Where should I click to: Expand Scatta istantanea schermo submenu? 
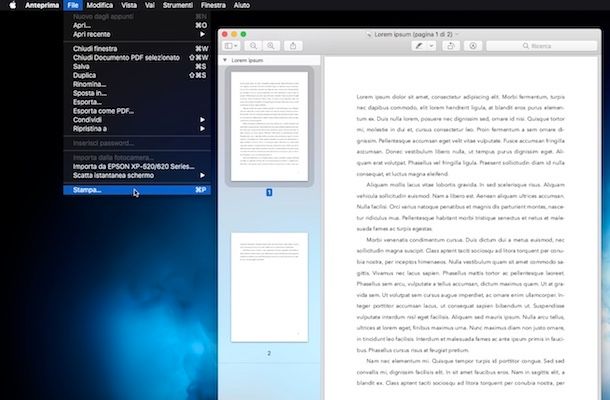coord(137,175)
